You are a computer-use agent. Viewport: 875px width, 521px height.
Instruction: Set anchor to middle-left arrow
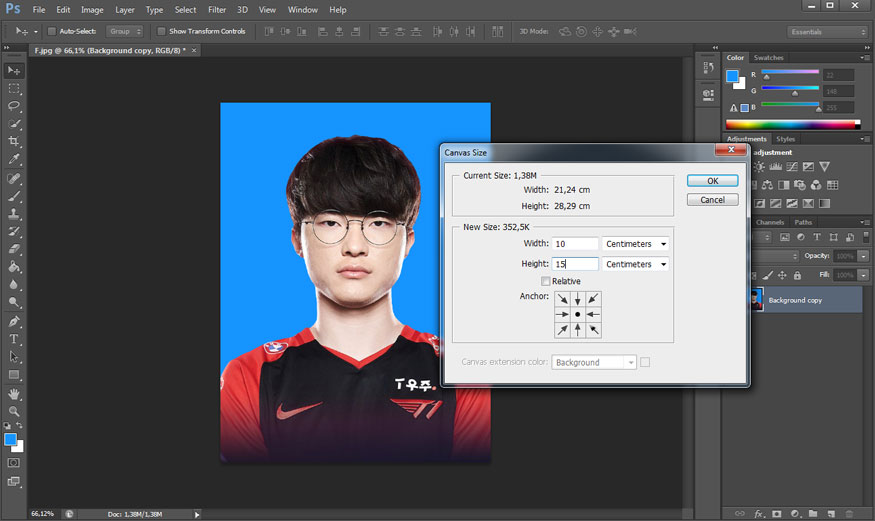point(562,315)
